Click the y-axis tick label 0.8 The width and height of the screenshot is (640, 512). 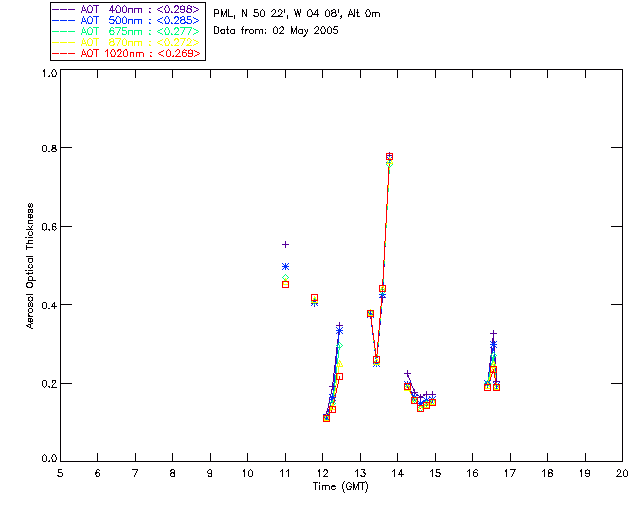click(49, 148)
